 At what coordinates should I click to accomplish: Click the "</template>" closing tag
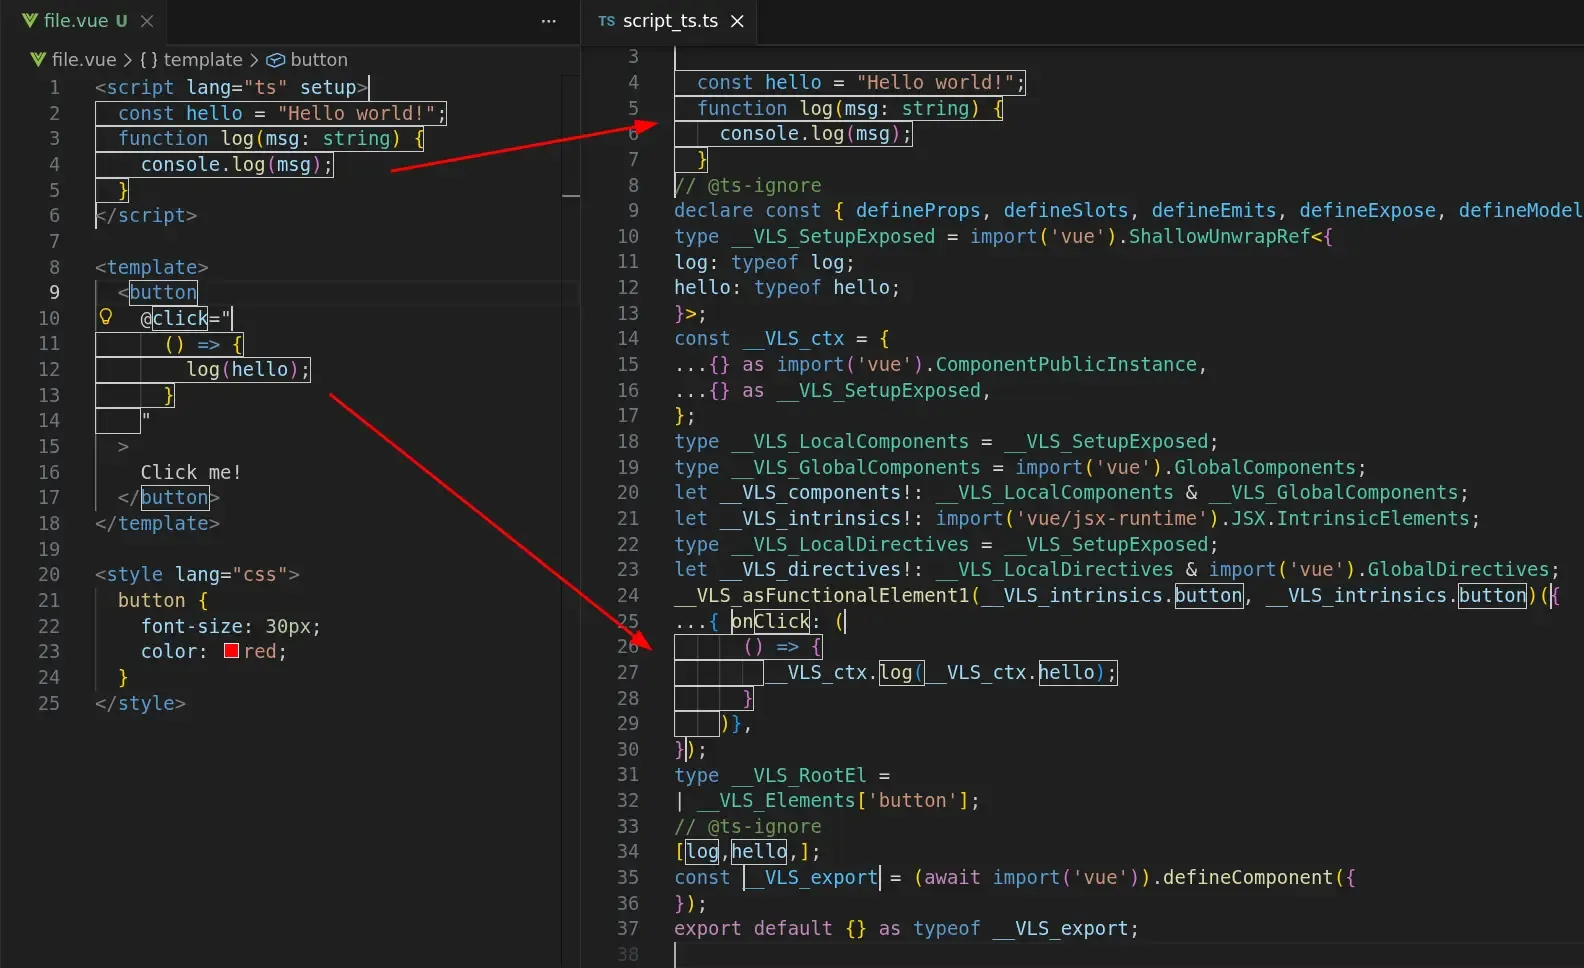pyautogui.click(x=157, y=523)
